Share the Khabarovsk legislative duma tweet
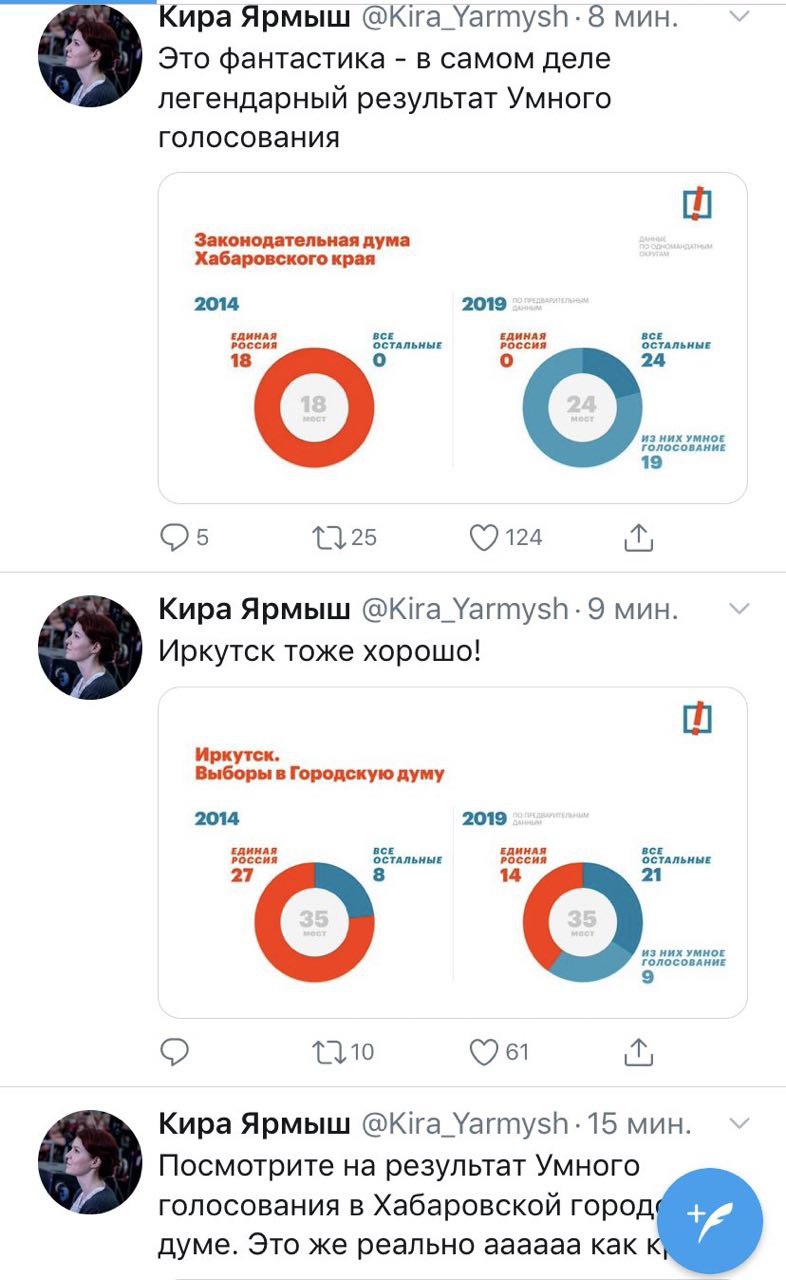Viewport: 786px width, 1280px height. (638, 538)
